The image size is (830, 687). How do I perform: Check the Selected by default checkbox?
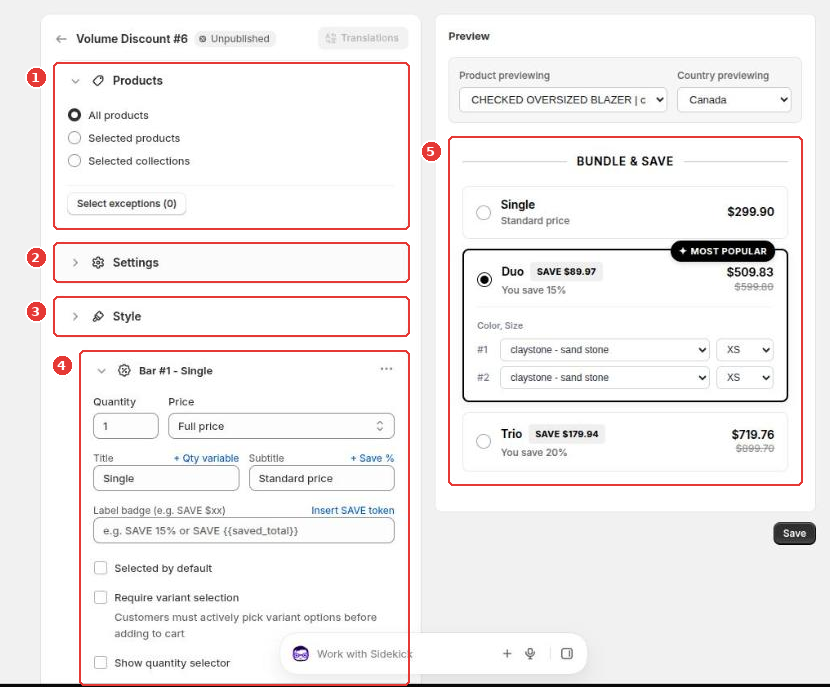tap(101, 568)
